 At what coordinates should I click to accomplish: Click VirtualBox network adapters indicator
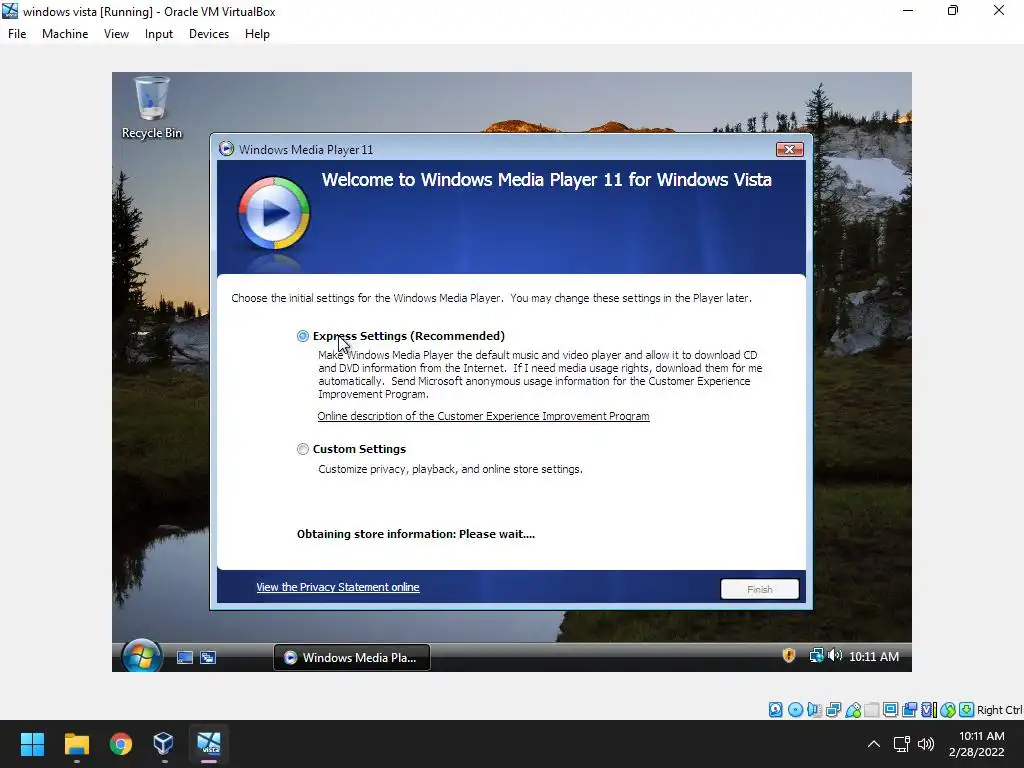pyautogui.click(x=833, y=710)
